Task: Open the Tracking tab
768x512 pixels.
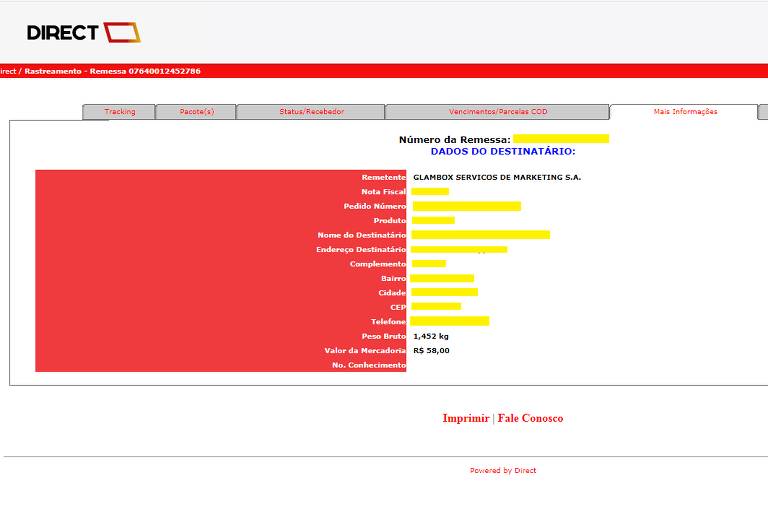Action: point(119,112)
